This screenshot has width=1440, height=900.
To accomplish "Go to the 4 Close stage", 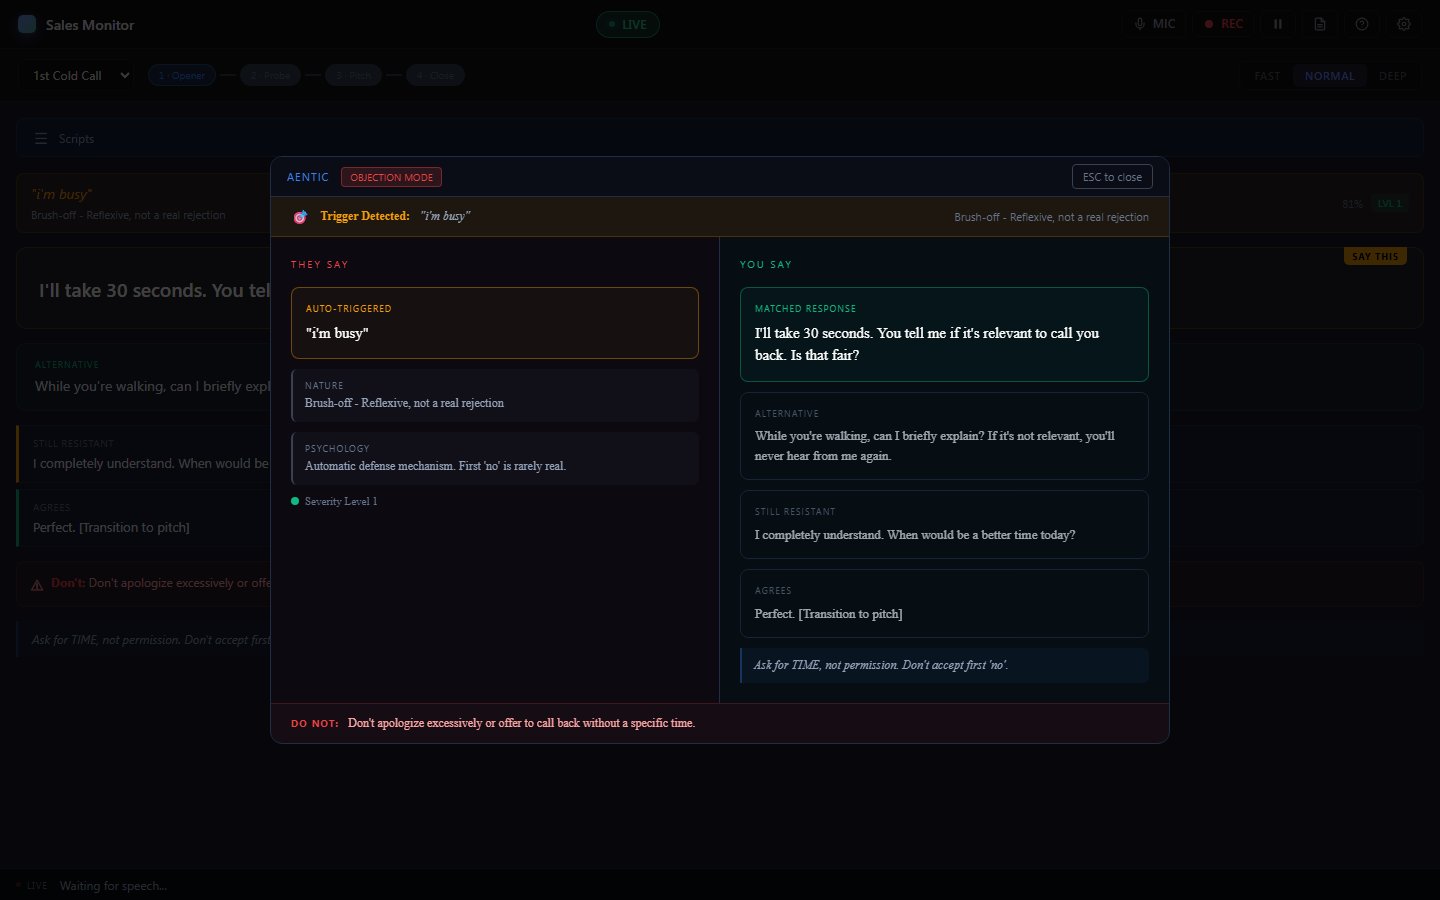I will coord(435,75).
